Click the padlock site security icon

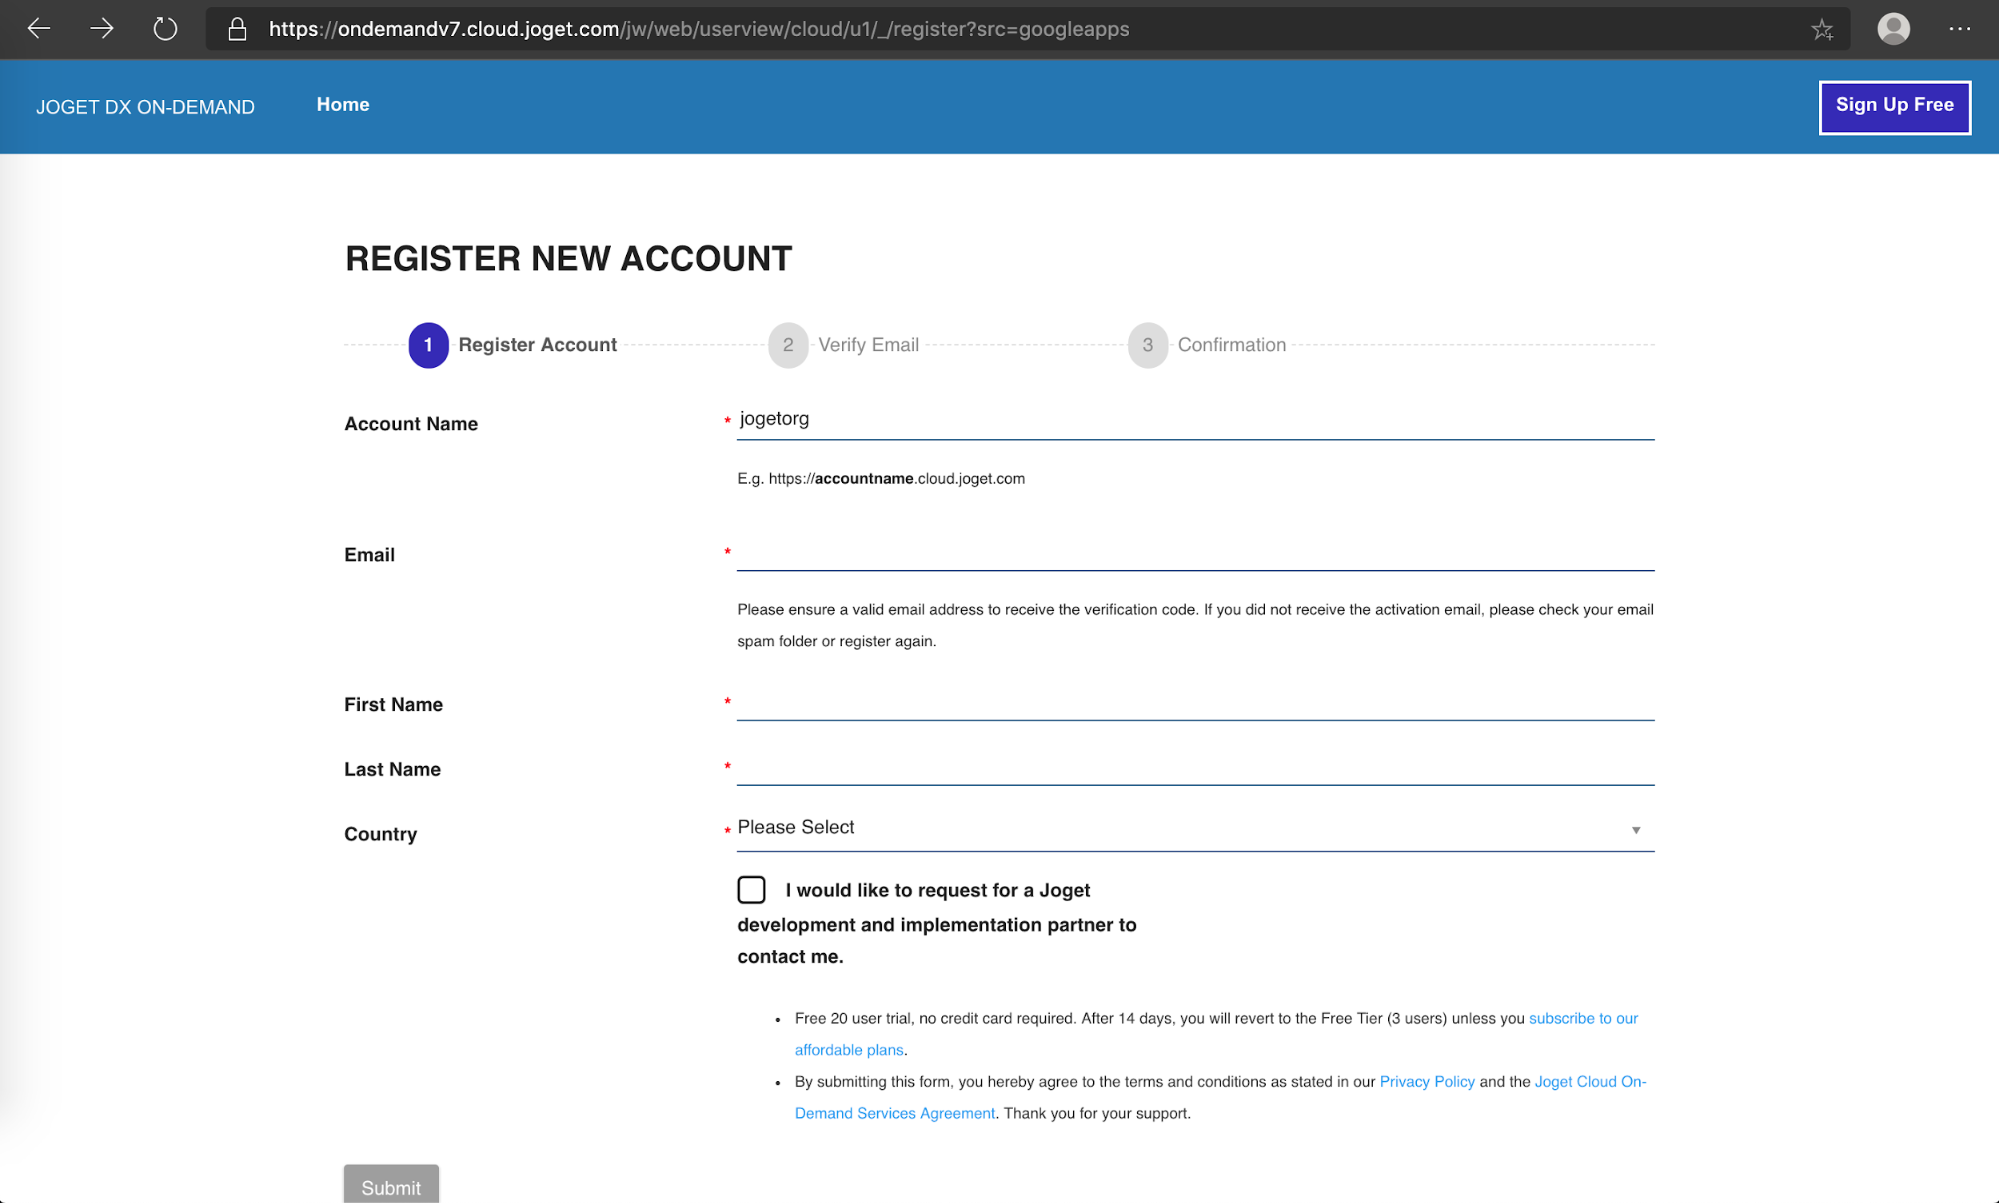(x=237, y=29)
